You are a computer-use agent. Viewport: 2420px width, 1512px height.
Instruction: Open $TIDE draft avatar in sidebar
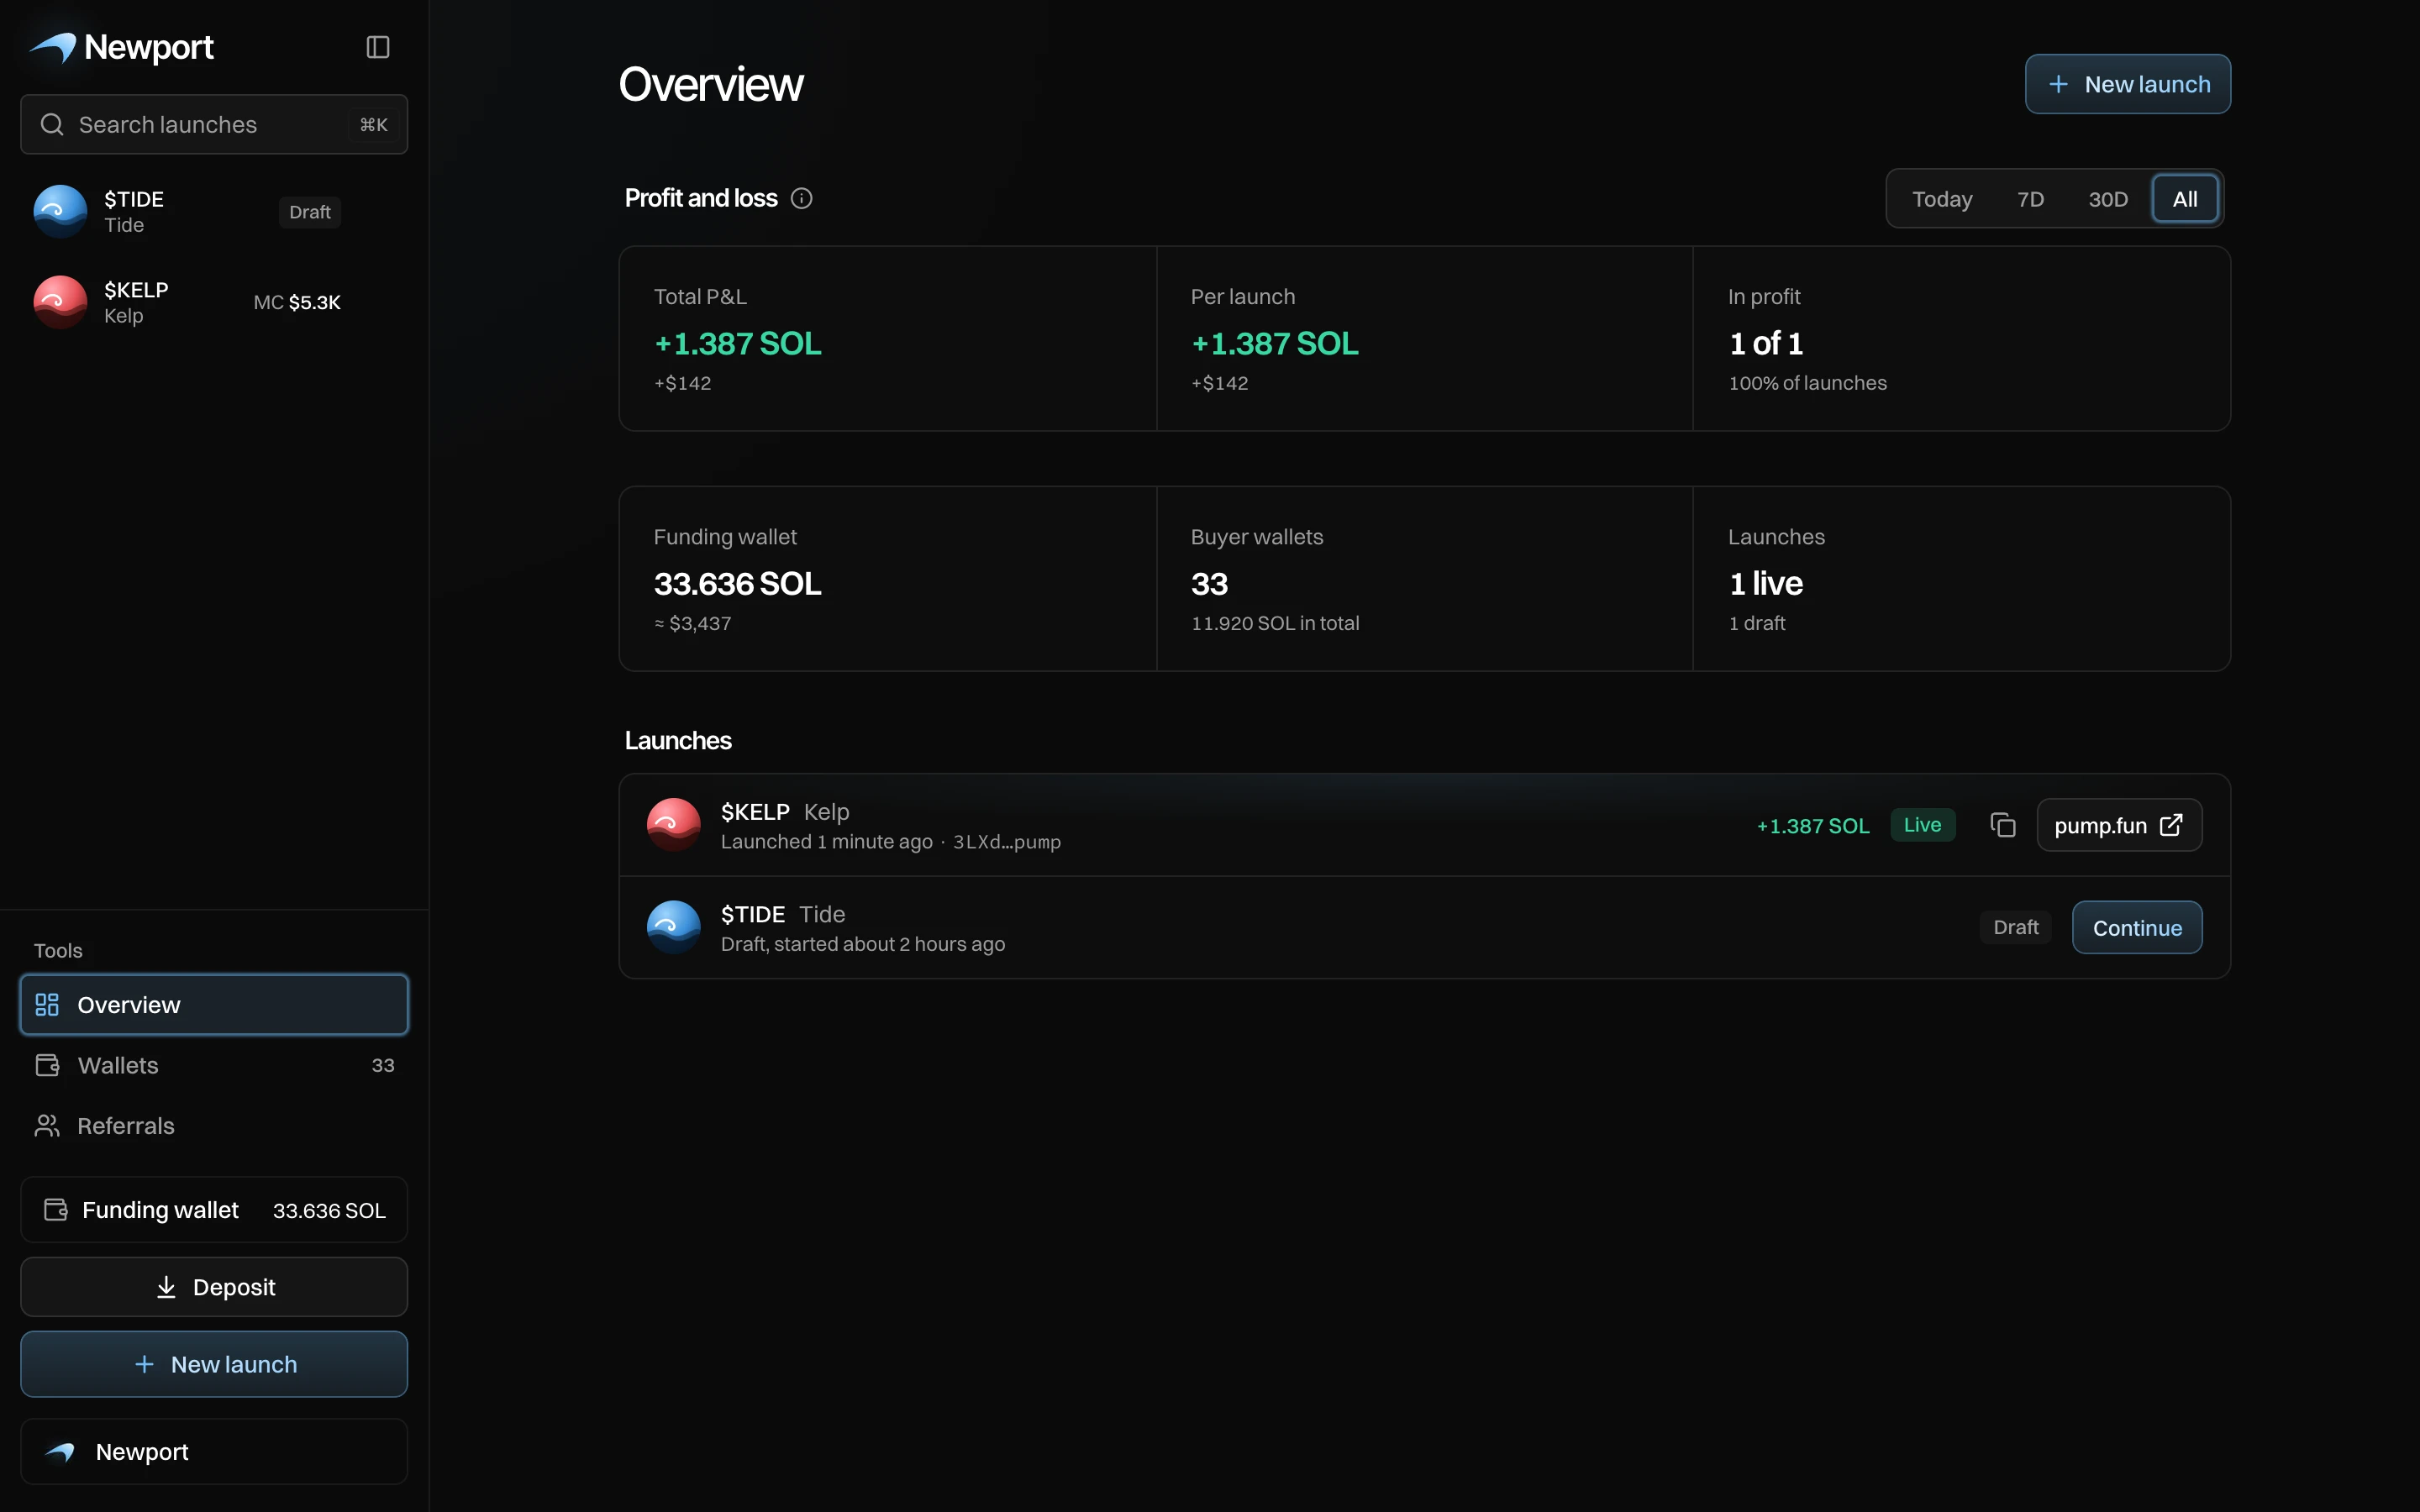click(x=60, y=211)
